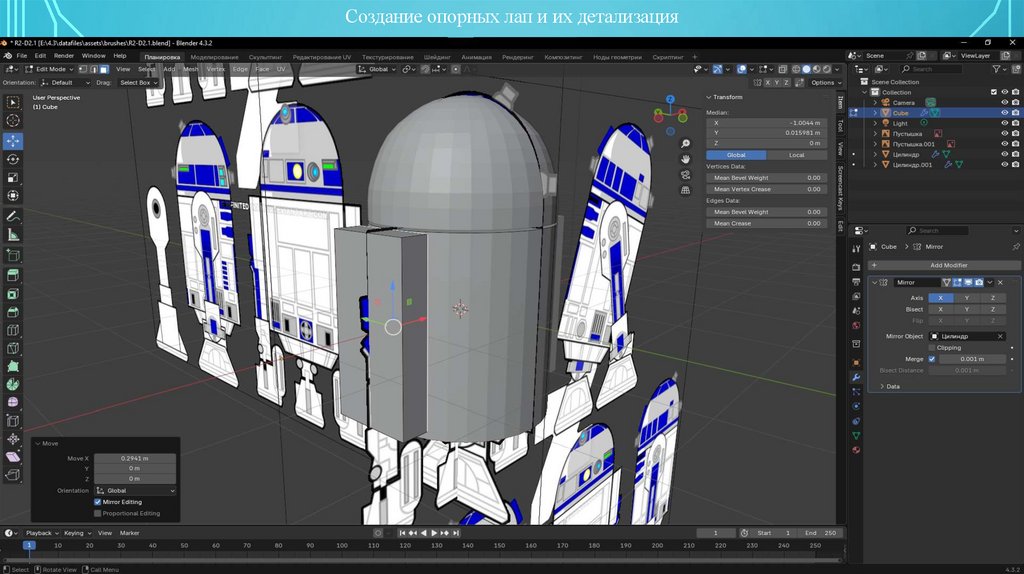The width and height of the screenshot is (1024, 574).
Task: Uncheck the Mirror Editing checkbox
Action: pos(98,502)
